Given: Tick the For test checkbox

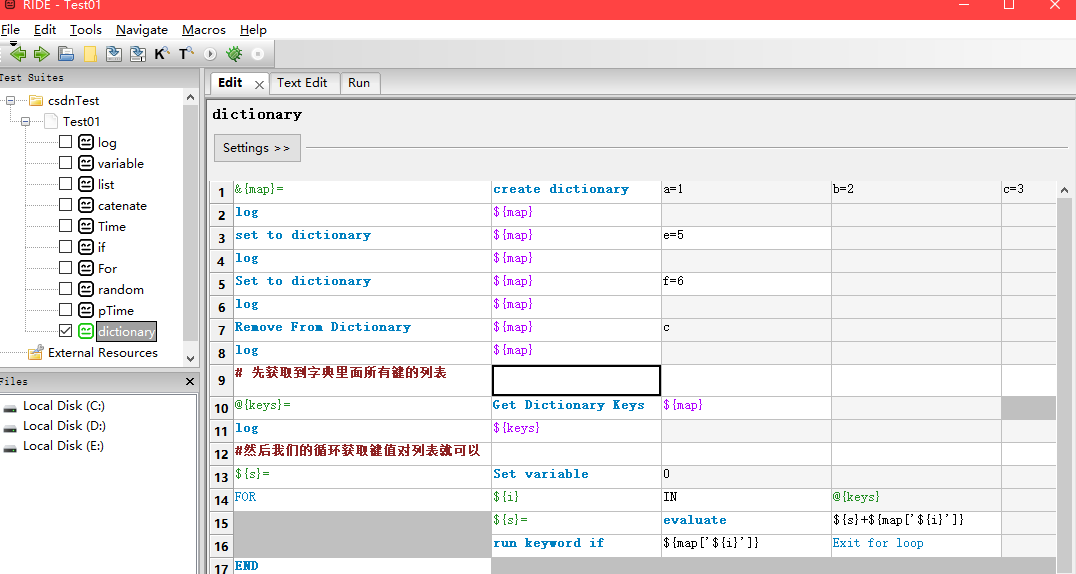Looking at the screenshot, I should (x=65, y=267).
